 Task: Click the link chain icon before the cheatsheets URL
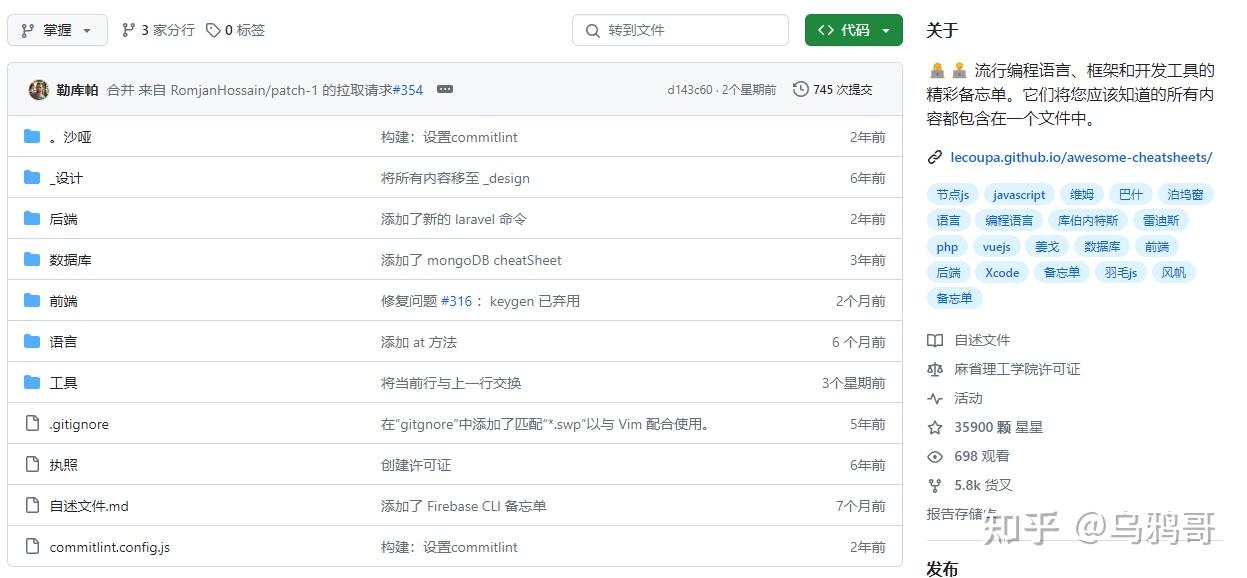(935, 156)
